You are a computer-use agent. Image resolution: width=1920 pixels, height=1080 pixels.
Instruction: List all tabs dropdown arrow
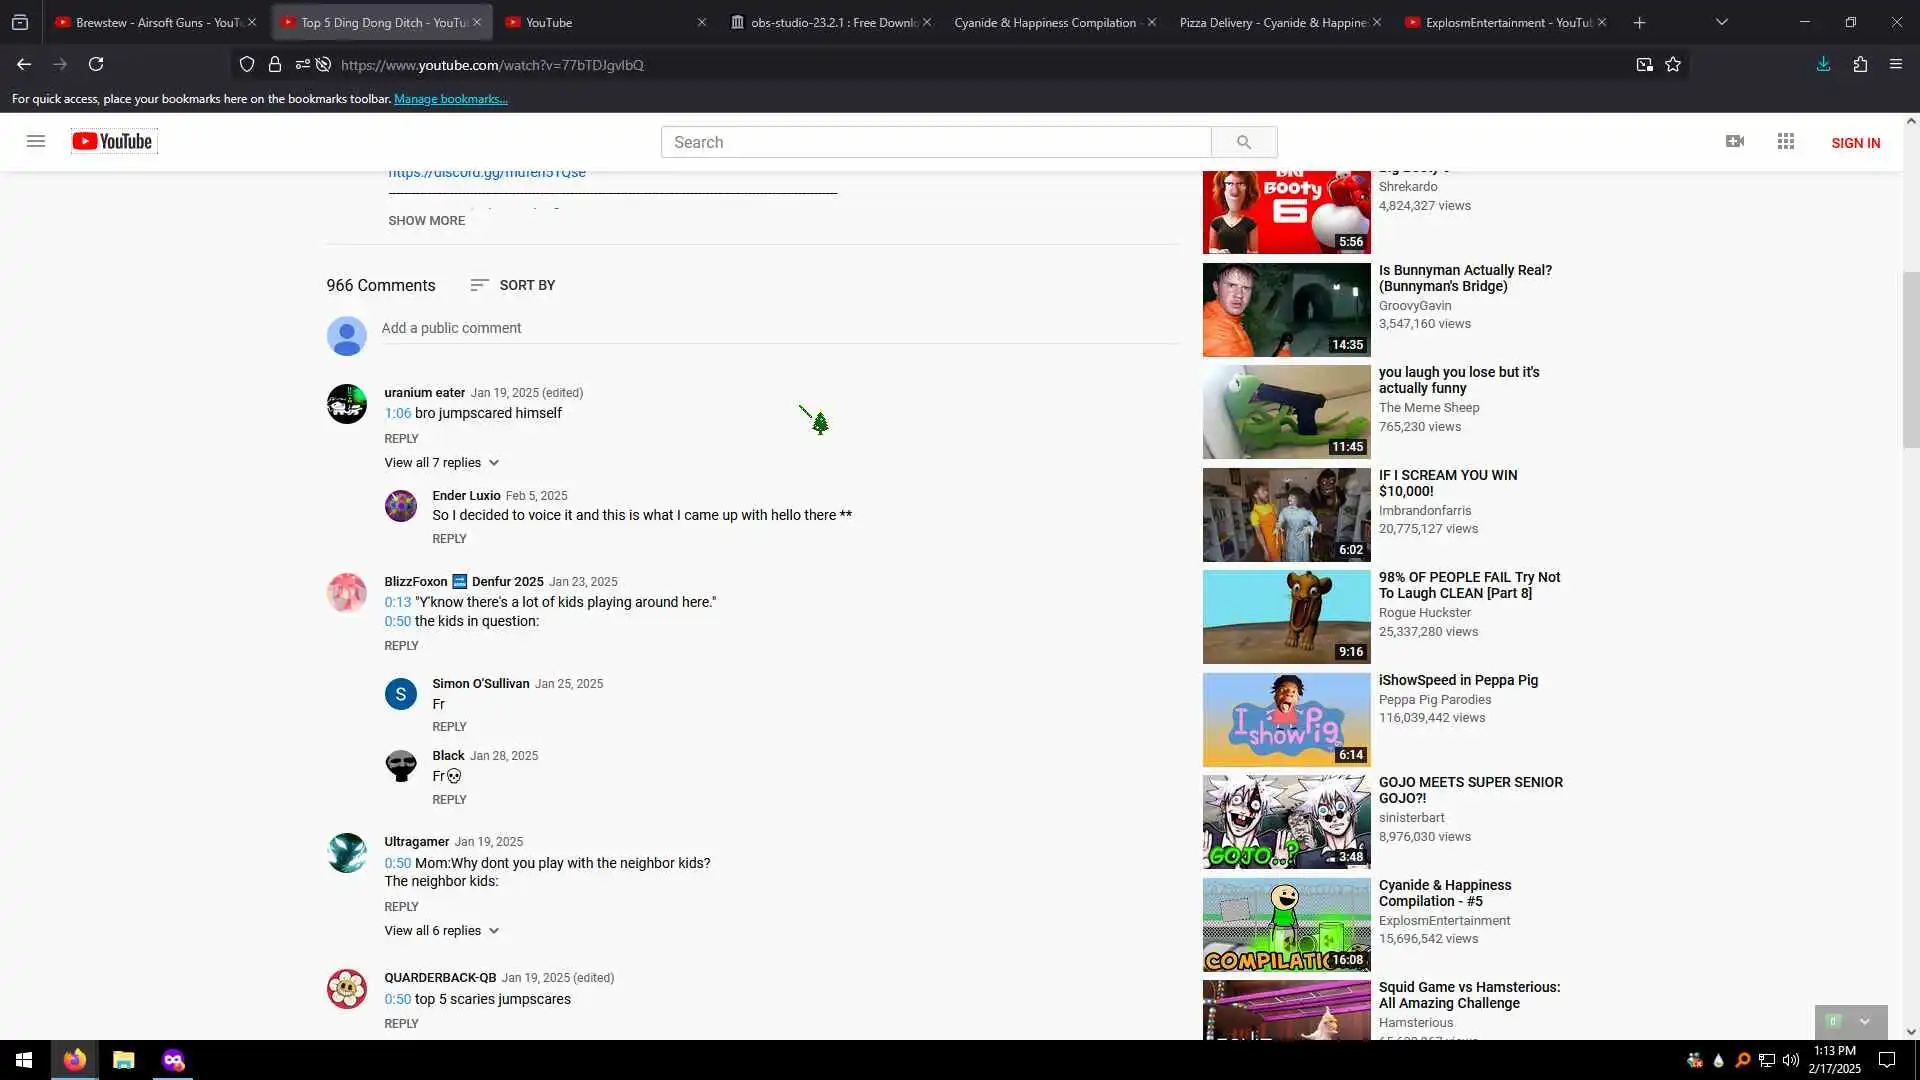pyautogui.click(x=1721, y=22)
